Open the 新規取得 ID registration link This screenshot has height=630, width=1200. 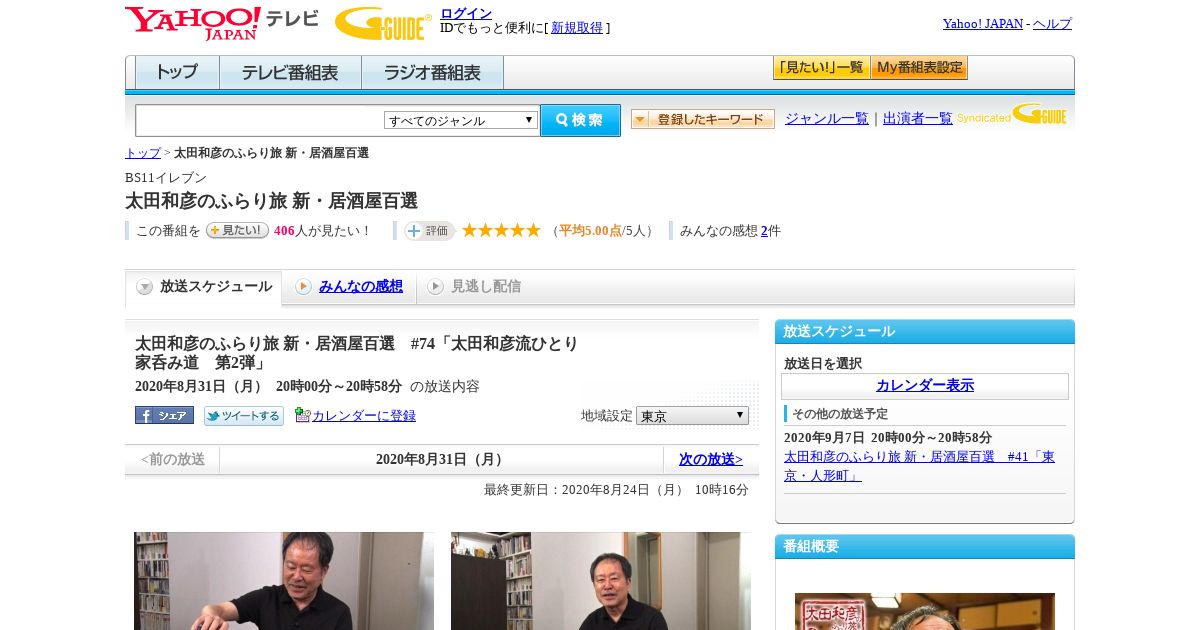[x=577, y=28]
